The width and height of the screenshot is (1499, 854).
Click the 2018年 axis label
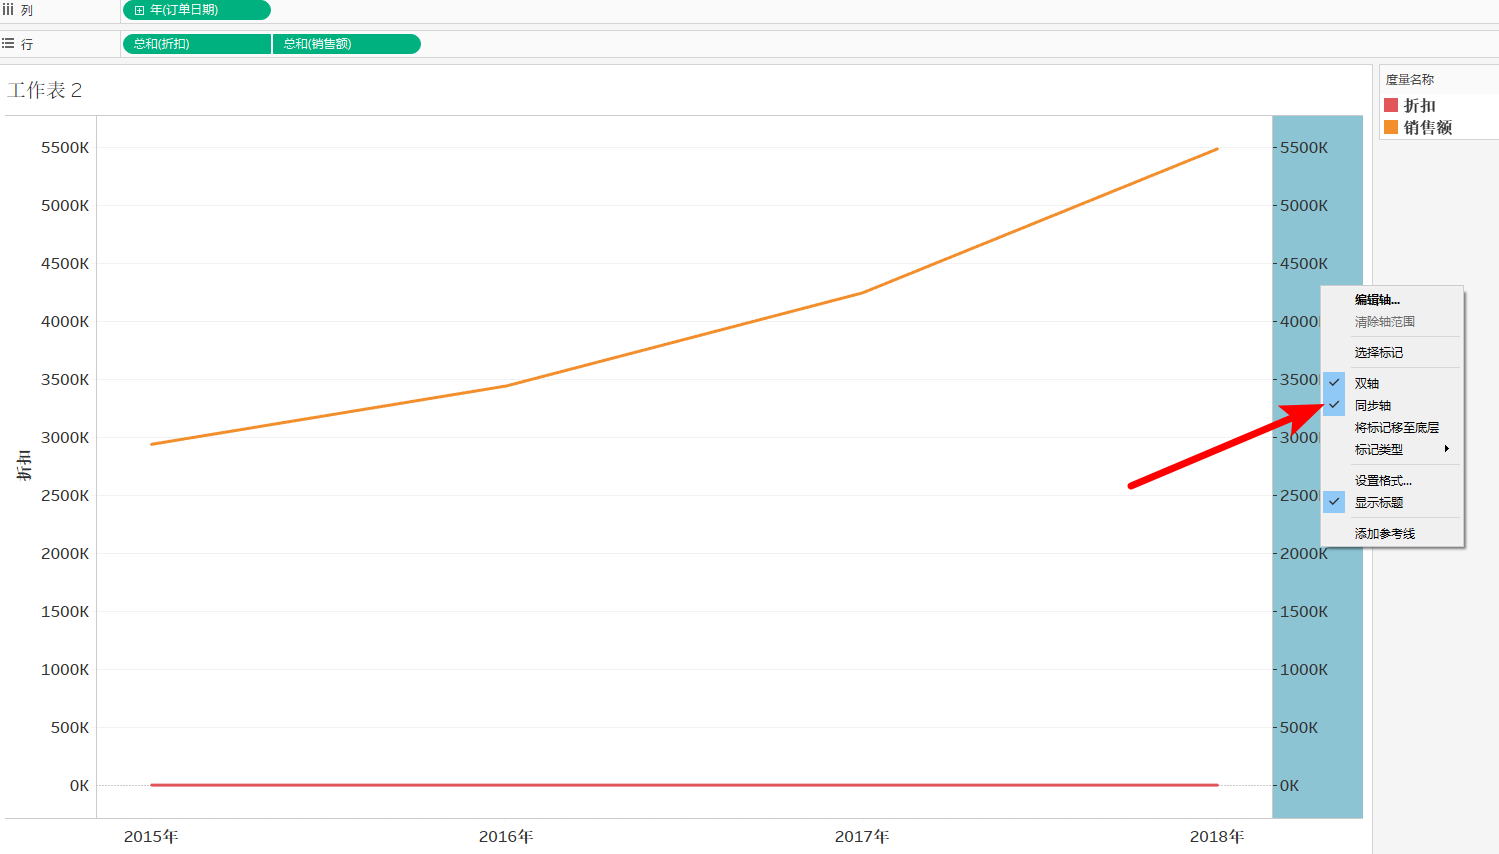(x=1217, y=837)
